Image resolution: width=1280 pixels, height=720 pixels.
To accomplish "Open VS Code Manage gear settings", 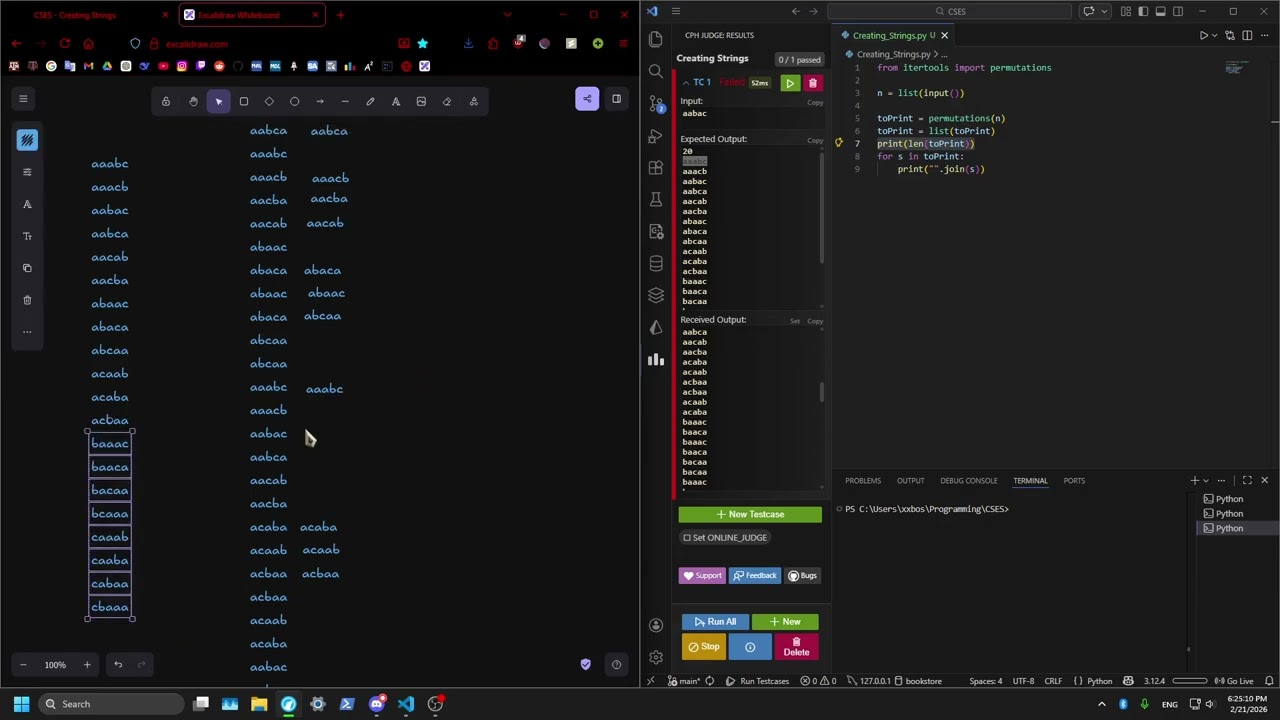I will [656, 657].
